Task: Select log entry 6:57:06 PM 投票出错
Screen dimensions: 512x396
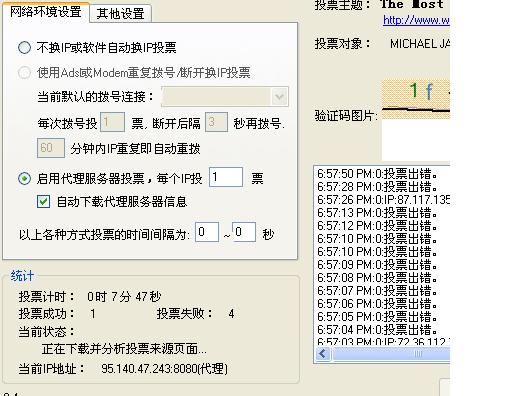Action: (x=383, y=304)
